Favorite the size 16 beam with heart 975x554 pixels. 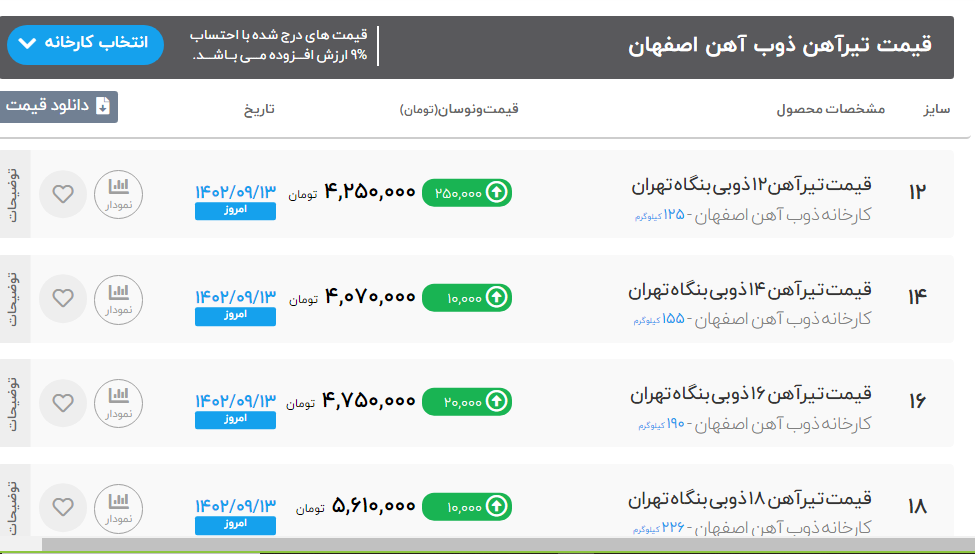pos(63,402)
